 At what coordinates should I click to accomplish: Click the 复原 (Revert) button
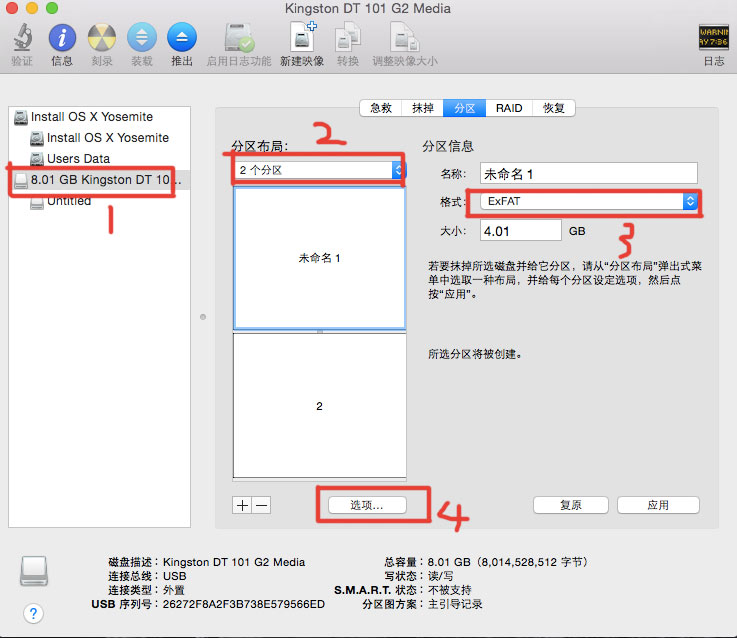click(x=571, y=505)
